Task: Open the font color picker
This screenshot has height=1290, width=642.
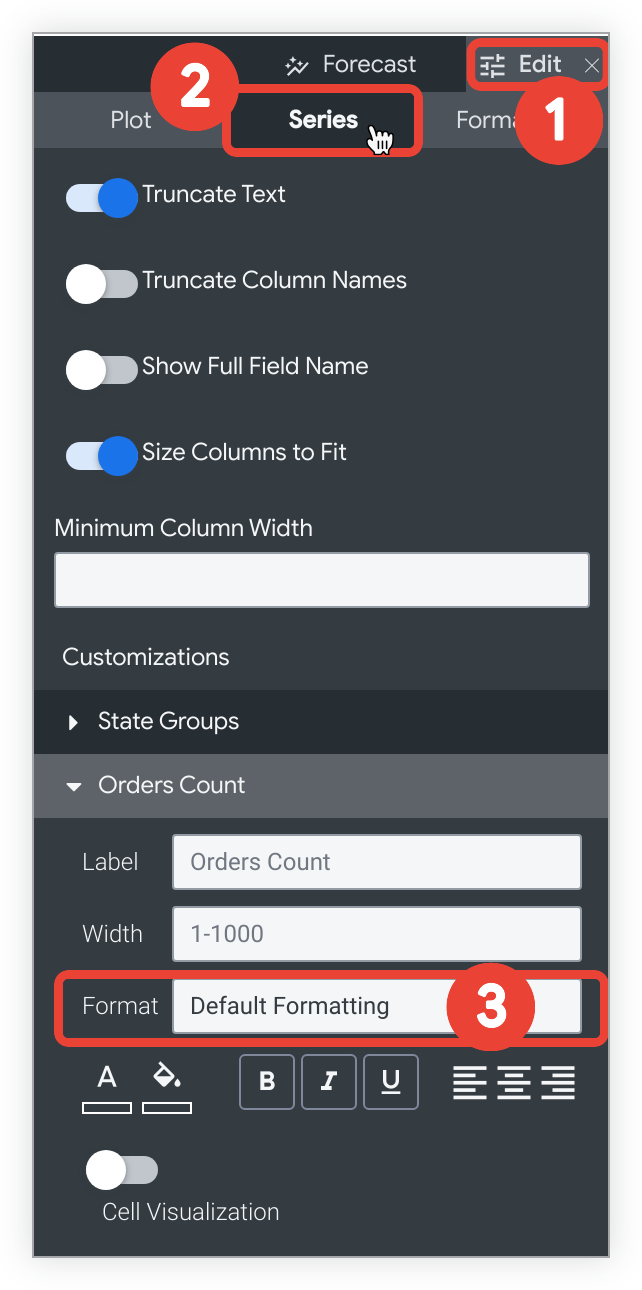Action: pyautogui.click(x=107, y=1086)
